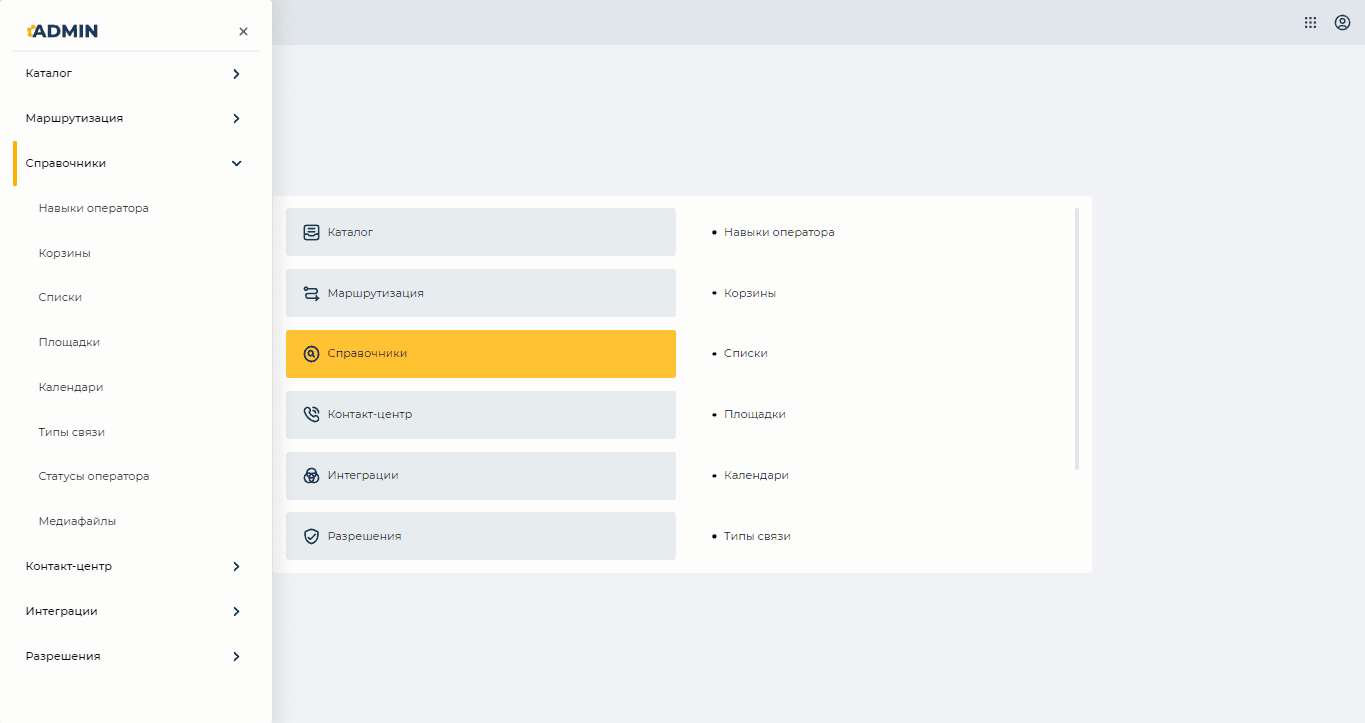Viewport: 1365px width, 723px height.
Task: Click the vertical scrollbar of links panel
Action: click(1077, 339)
